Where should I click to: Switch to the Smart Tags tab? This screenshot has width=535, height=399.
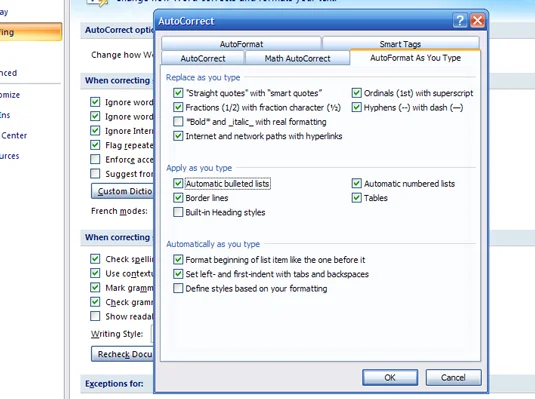coord(400,44)
